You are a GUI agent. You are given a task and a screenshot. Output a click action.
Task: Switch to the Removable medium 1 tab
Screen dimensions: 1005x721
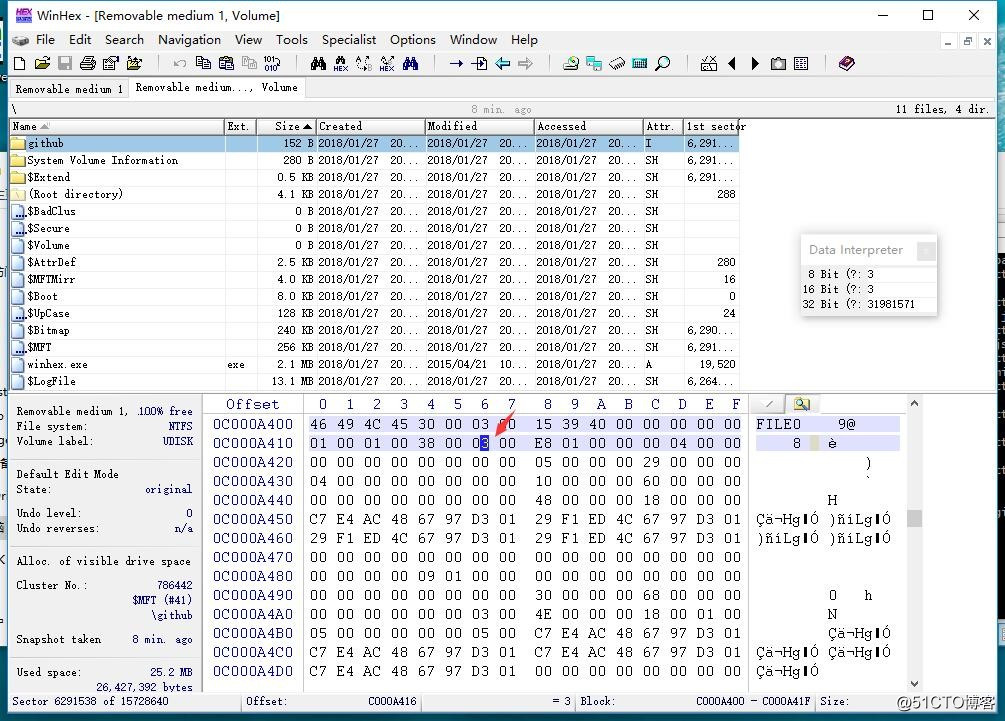(69, 88)
